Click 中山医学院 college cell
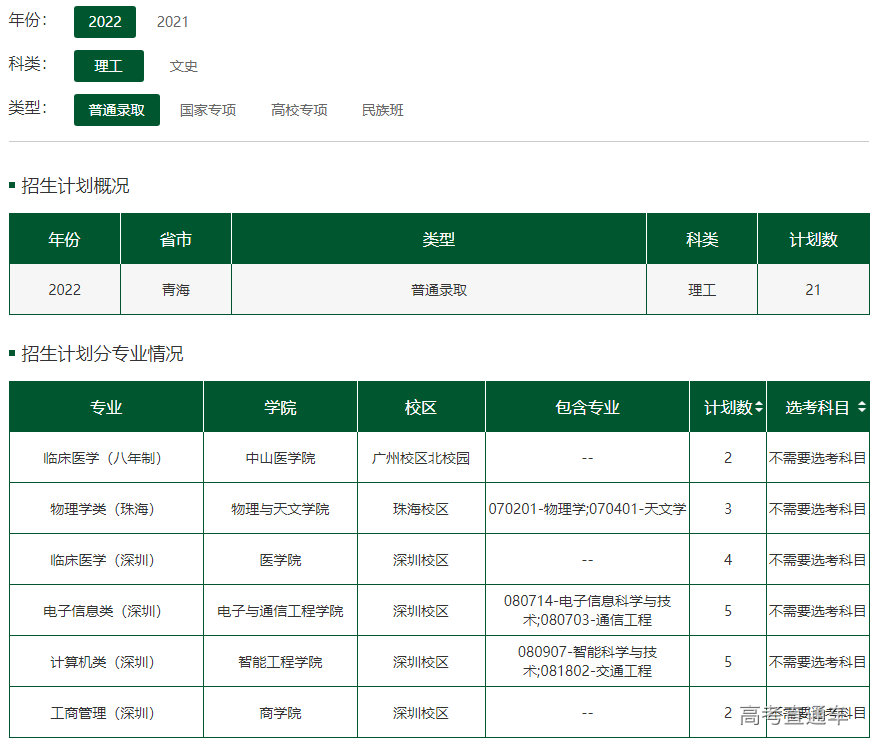Viewport: 877px width, 755px height. (280, 458)
